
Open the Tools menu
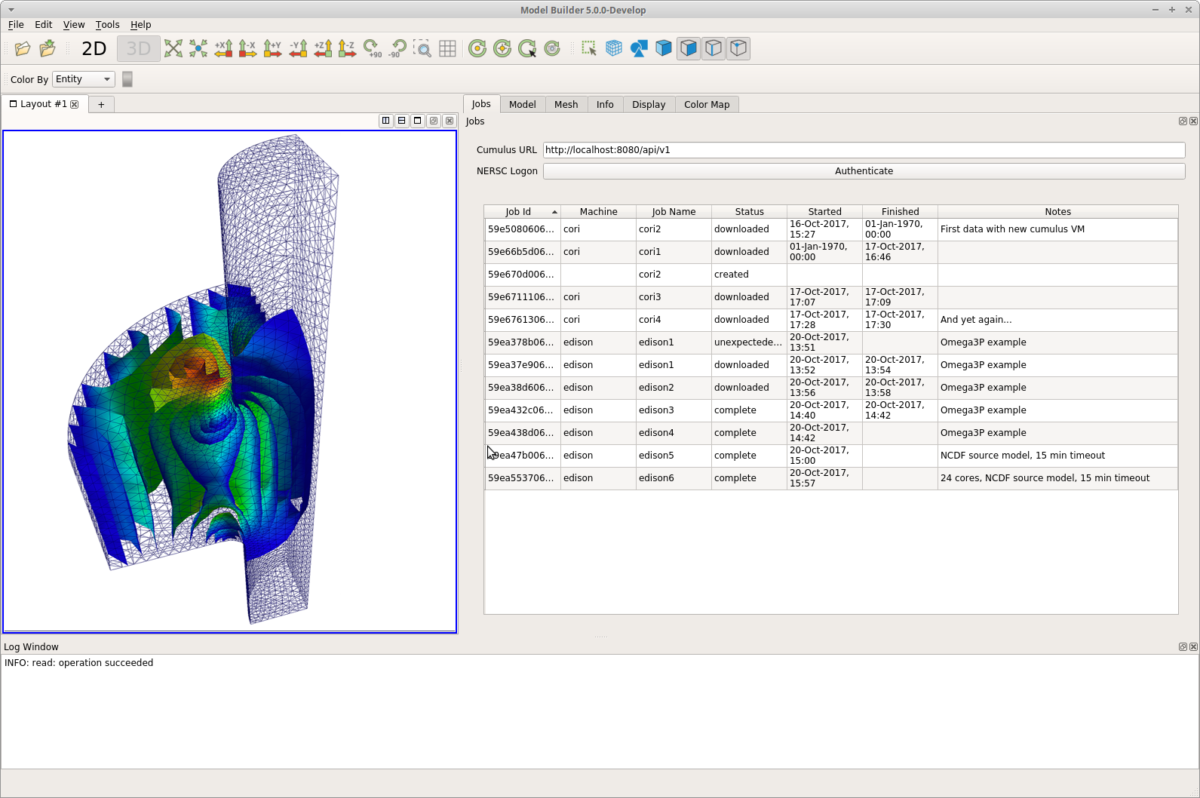[x=107, y=24]
